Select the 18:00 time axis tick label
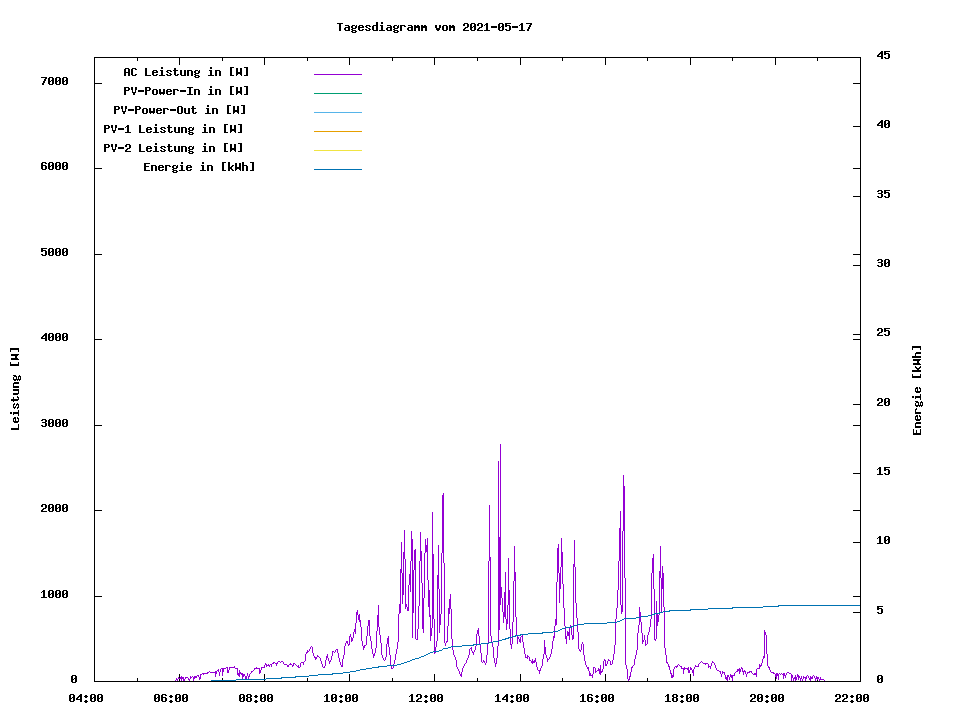This screenshot has width=960, height=720. pos(681,698)
